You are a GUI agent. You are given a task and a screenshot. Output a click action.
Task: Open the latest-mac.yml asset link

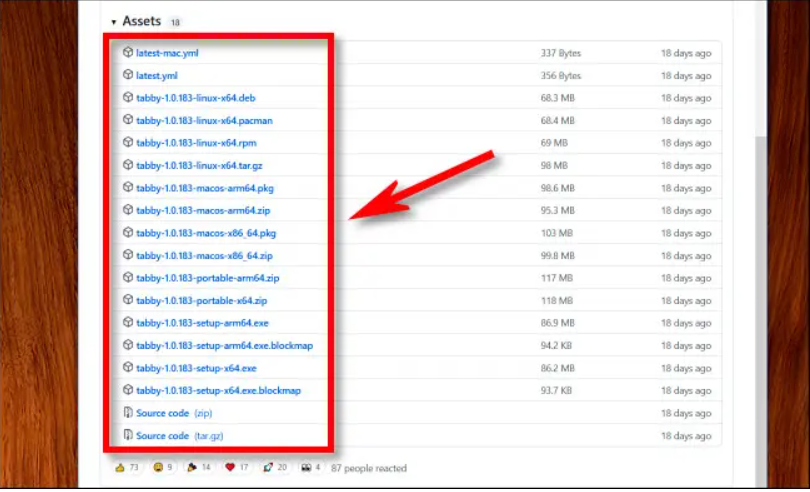167,53
